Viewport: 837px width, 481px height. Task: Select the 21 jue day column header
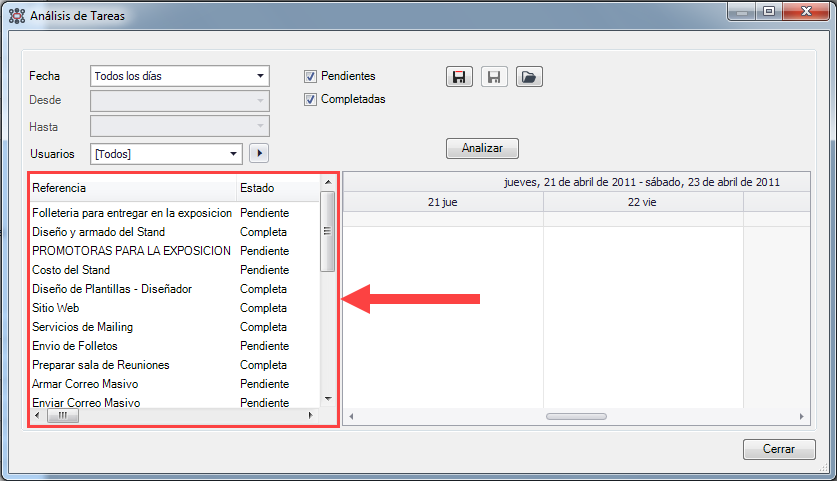(443, 202)
